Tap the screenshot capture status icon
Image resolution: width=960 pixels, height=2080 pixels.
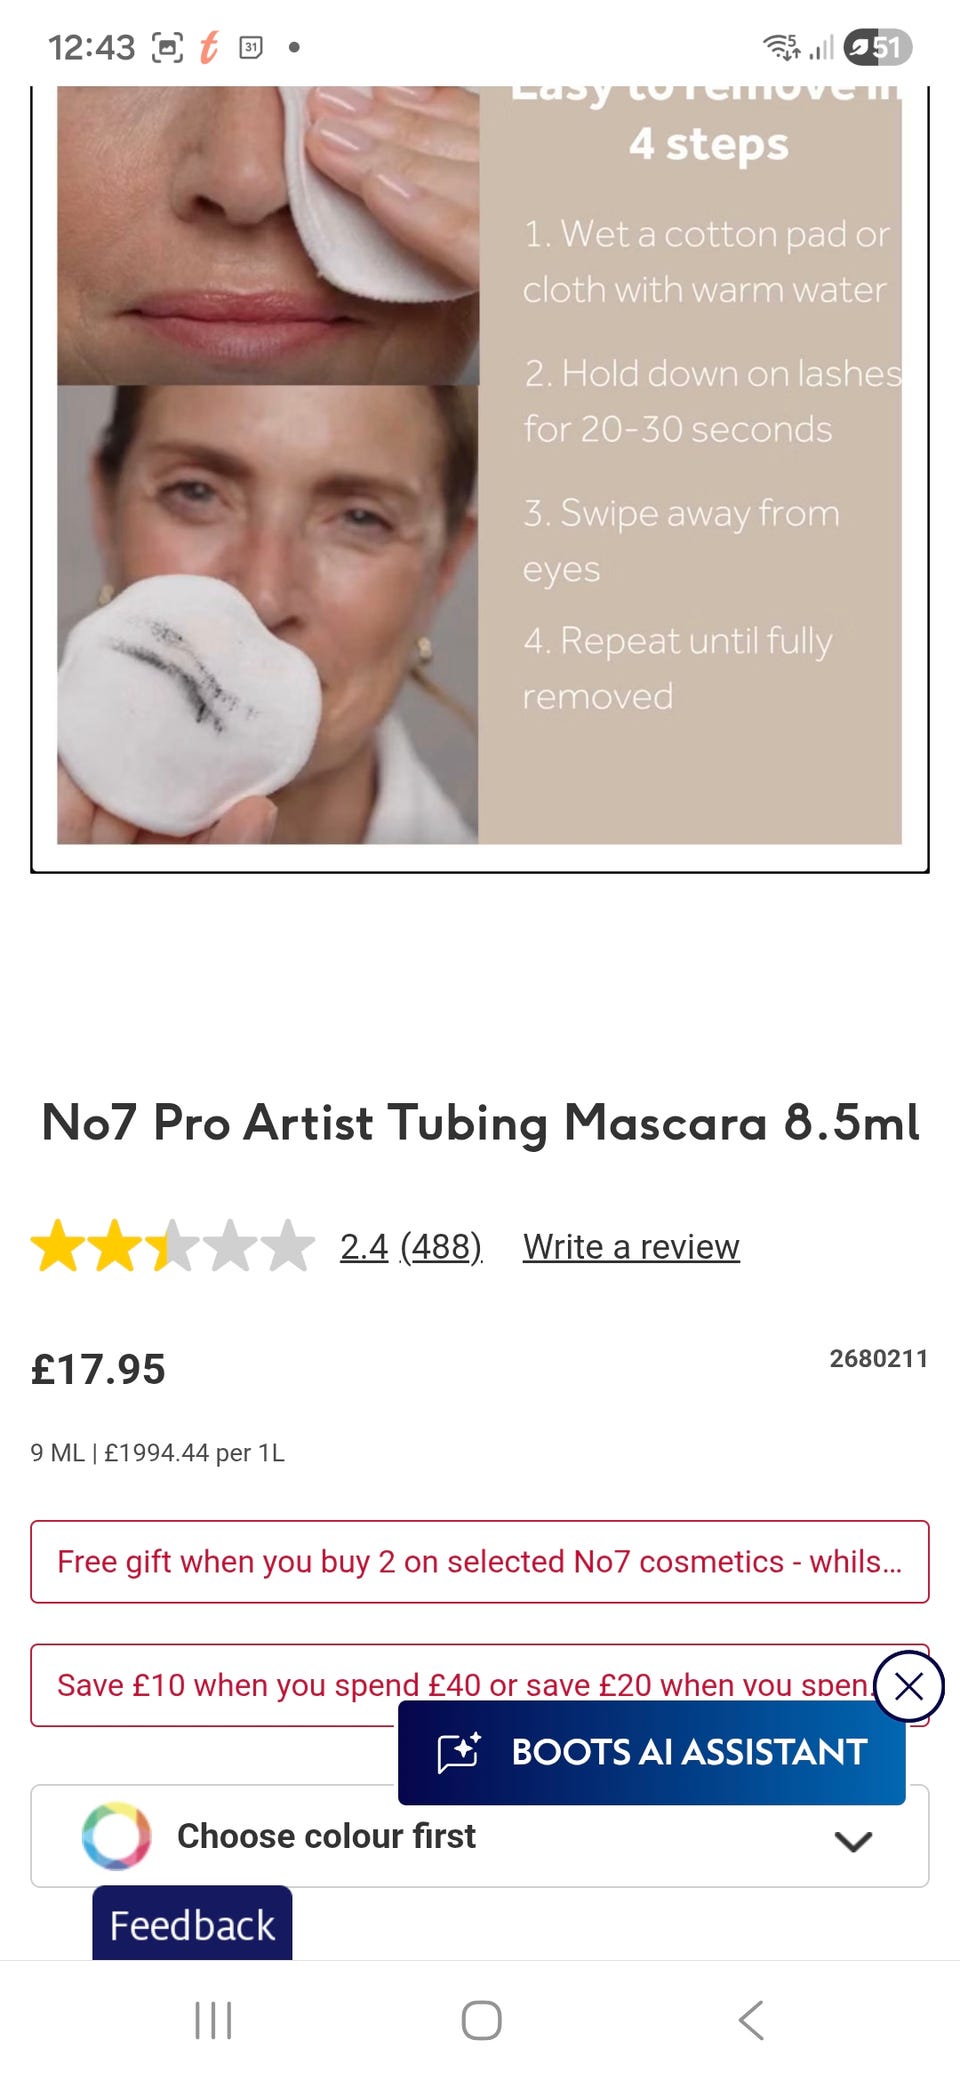(x=167, y=47)
